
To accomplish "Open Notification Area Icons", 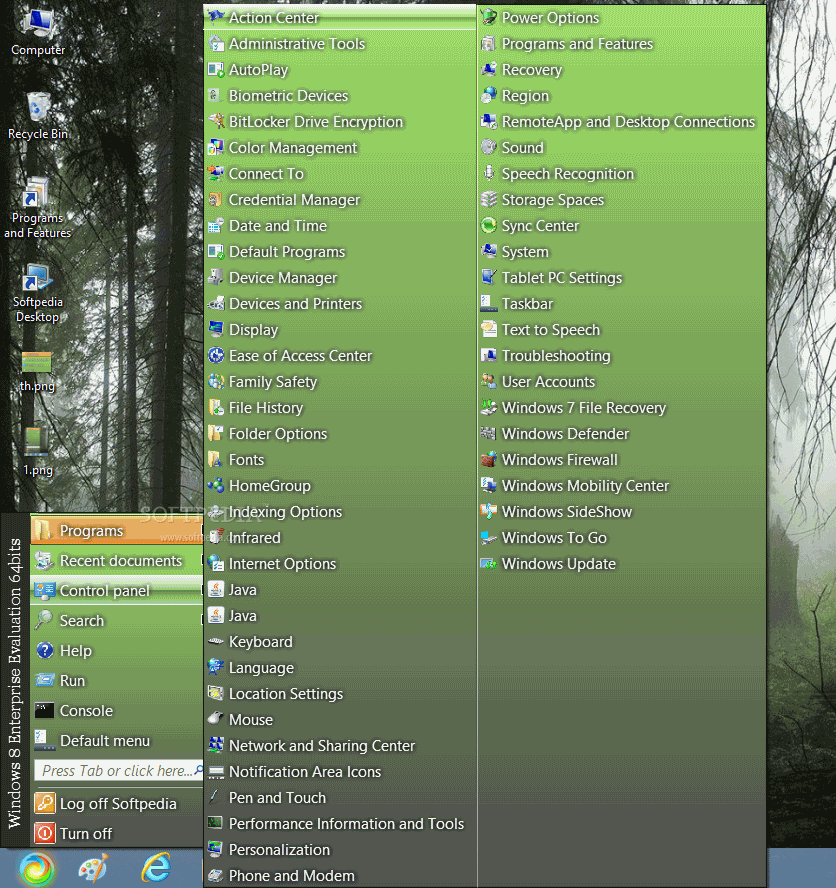I will tap(340, 772).
